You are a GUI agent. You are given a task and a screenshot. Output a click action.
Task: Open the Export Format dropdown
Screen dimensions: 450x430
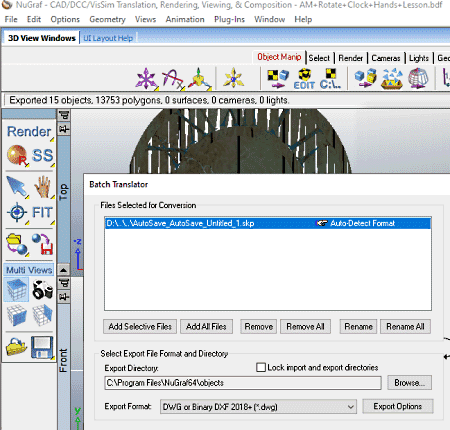(x=258, y=407)
